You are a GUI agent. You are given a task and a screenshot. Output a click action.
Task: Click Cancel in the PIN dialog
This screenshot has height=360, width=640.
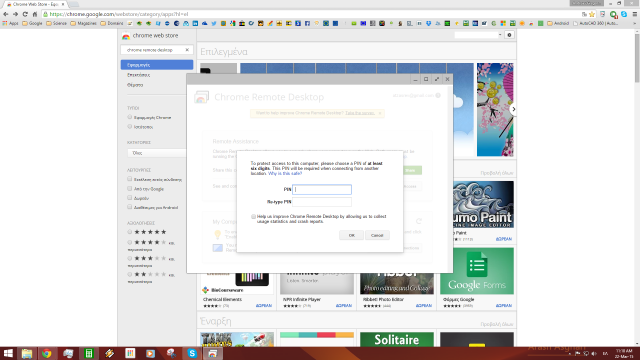pyautogui.click(x=377, y=236)
